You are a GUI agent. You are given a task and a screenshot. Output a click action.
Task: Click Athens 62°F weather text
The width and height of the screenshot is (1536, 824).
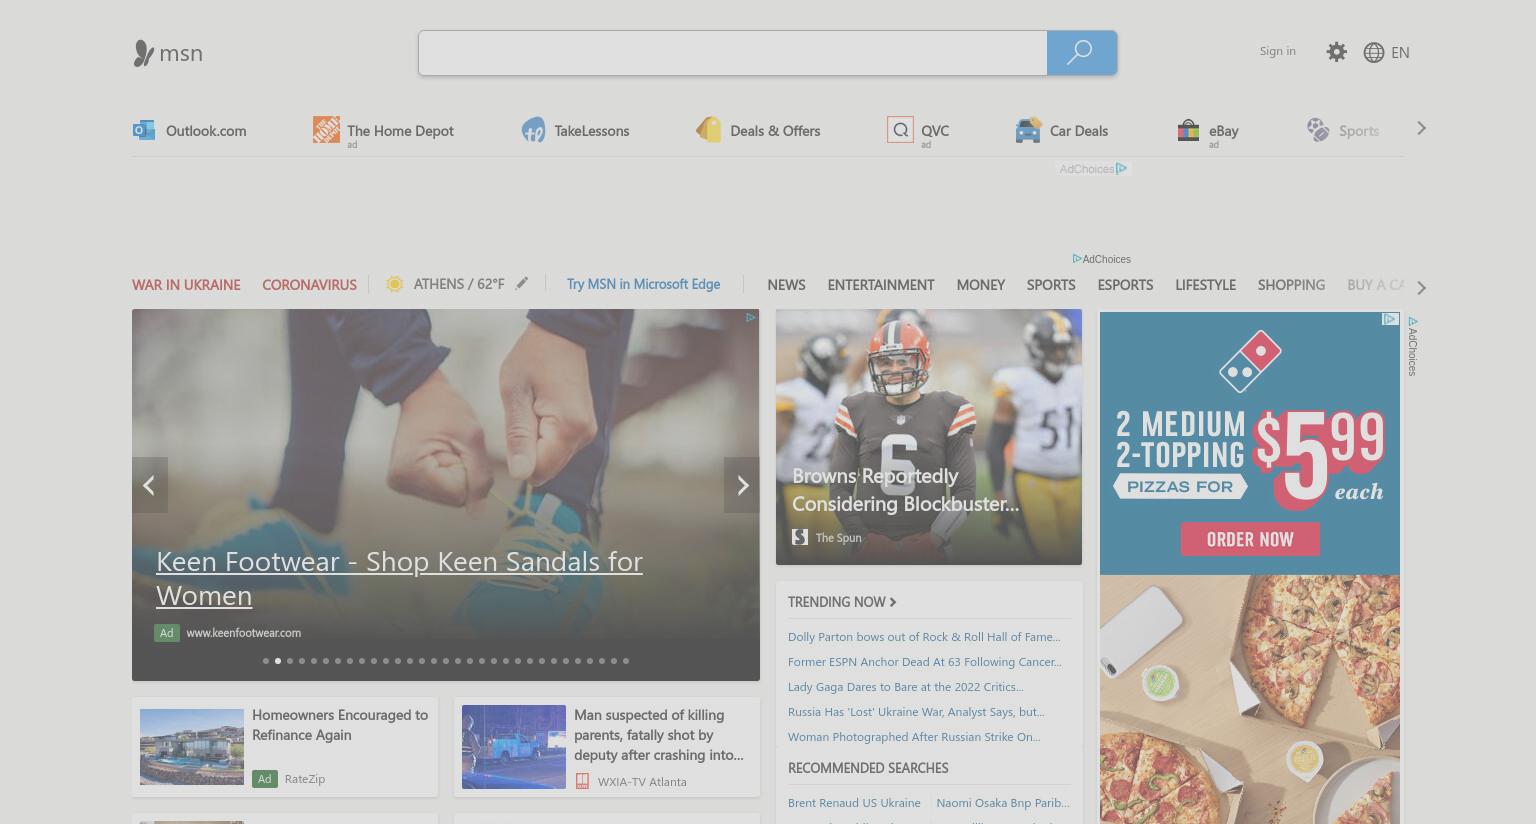[x=459, y=284]
